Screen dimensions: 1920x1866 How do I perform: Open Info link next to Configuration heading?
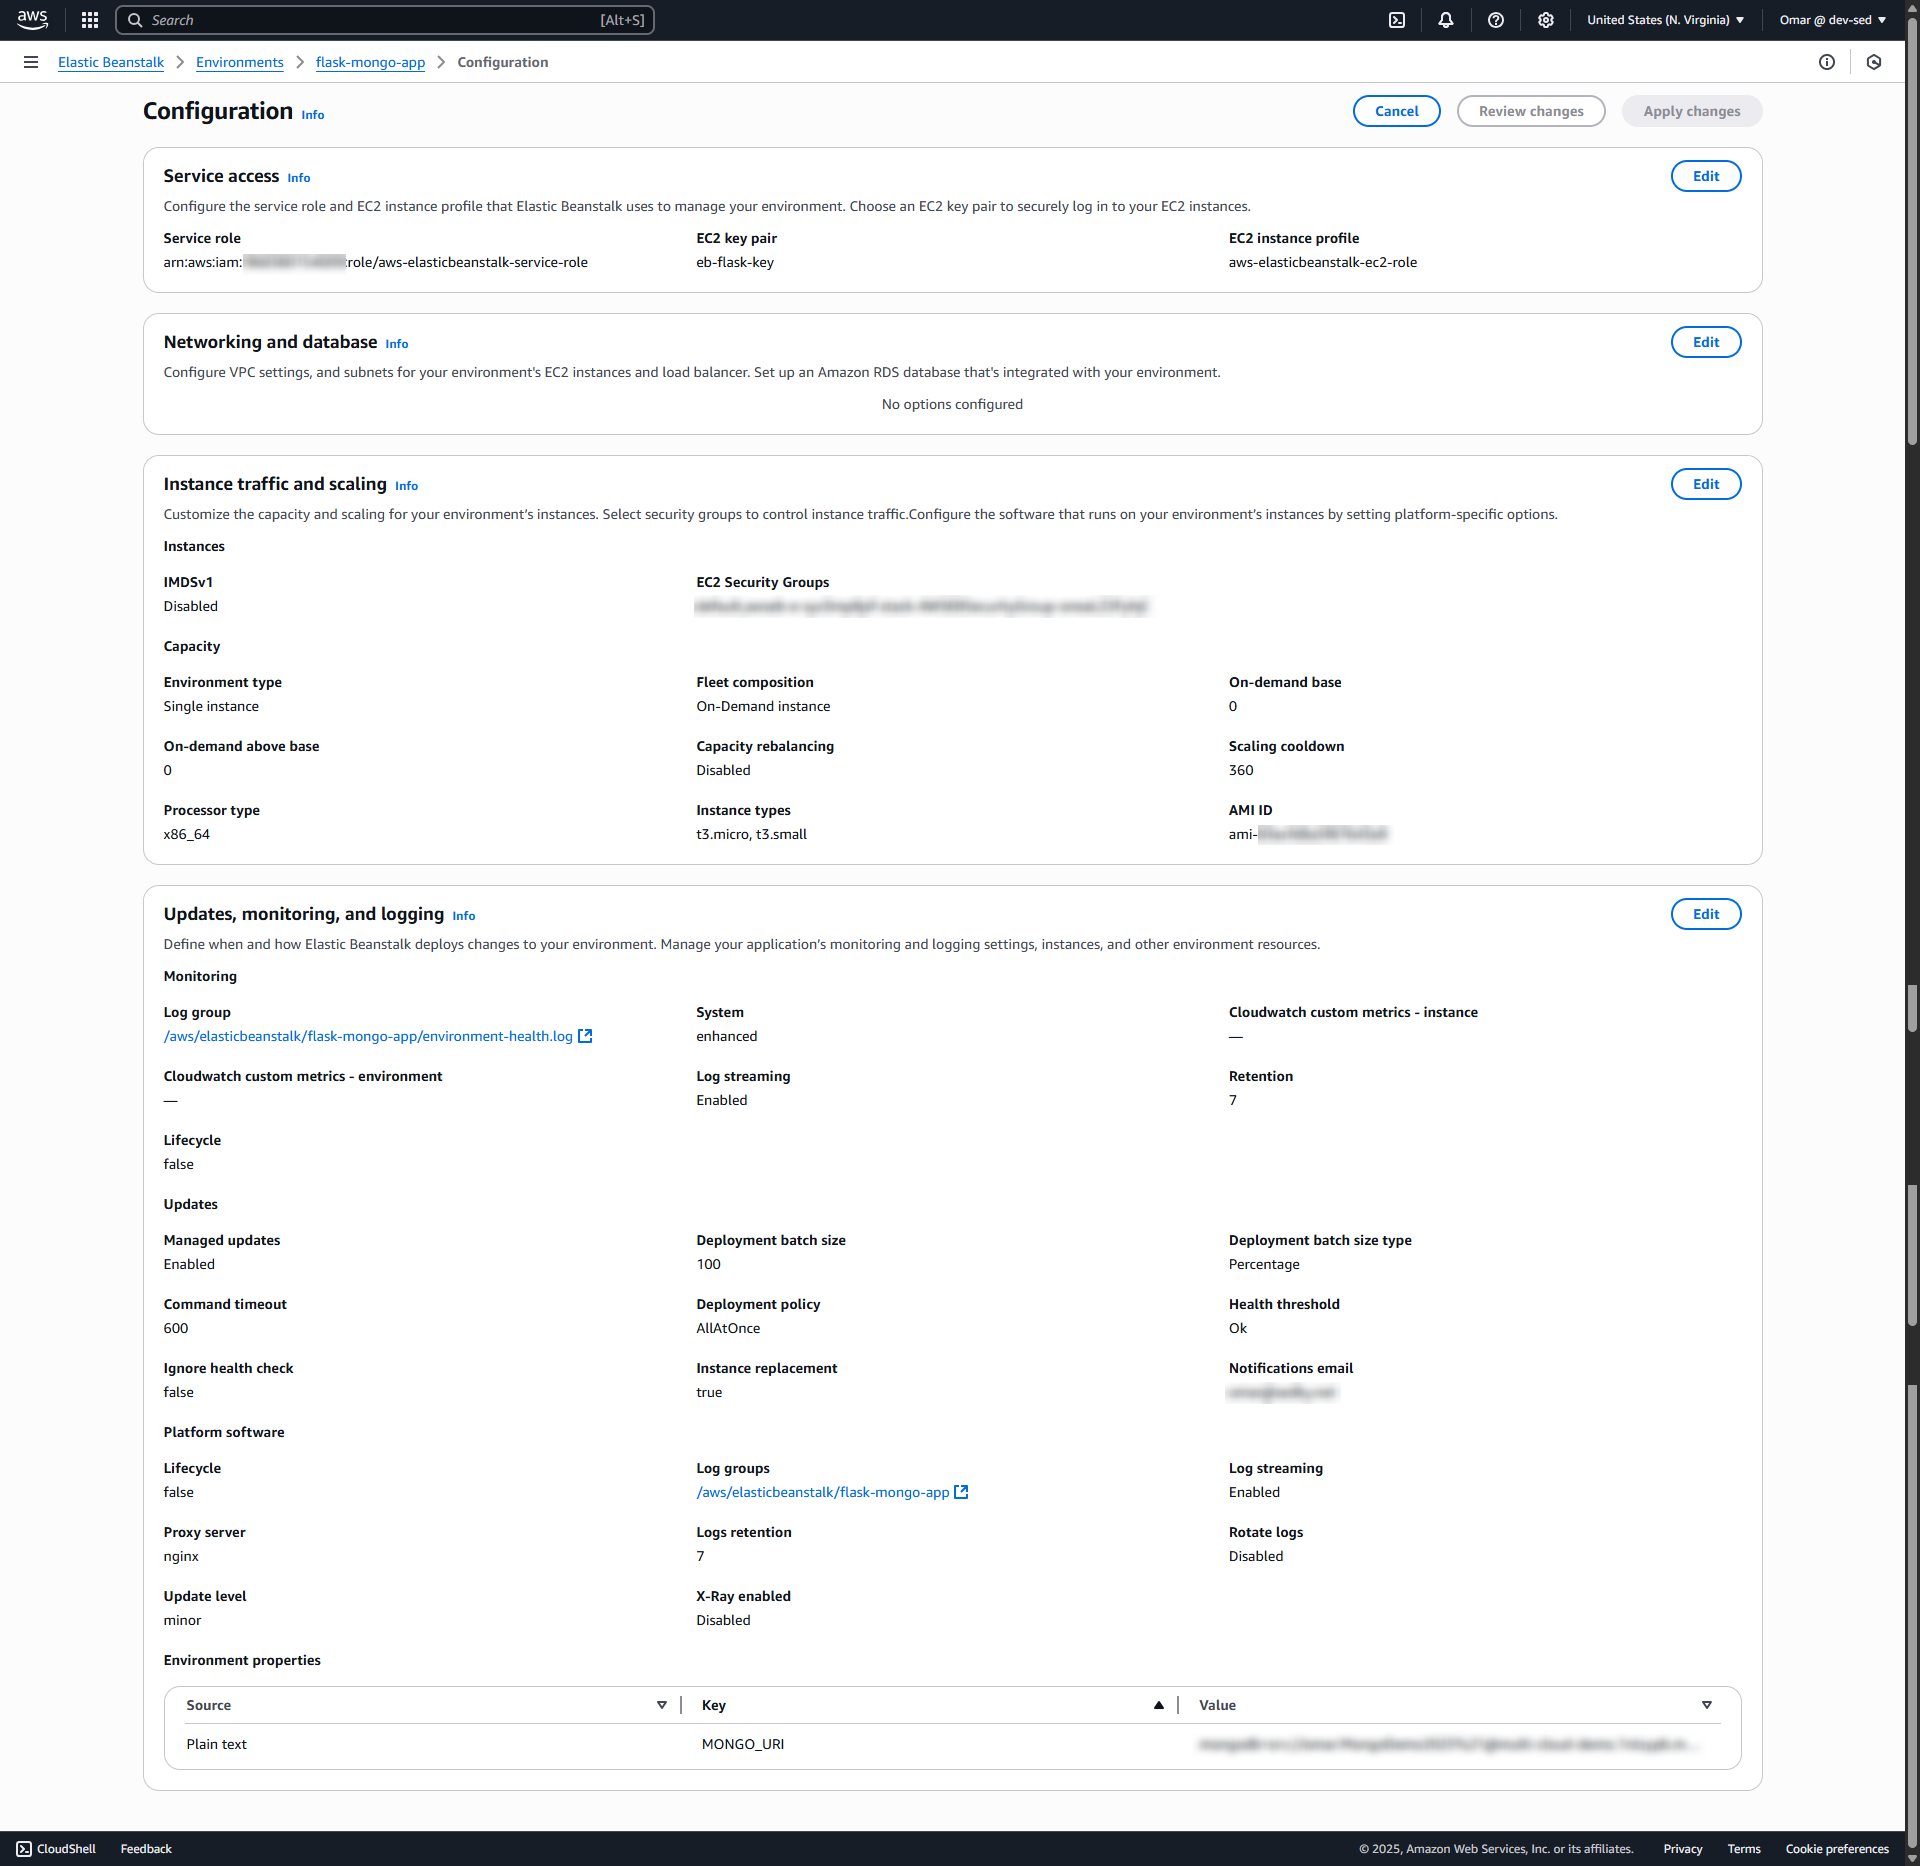click(x=313, y=115)
